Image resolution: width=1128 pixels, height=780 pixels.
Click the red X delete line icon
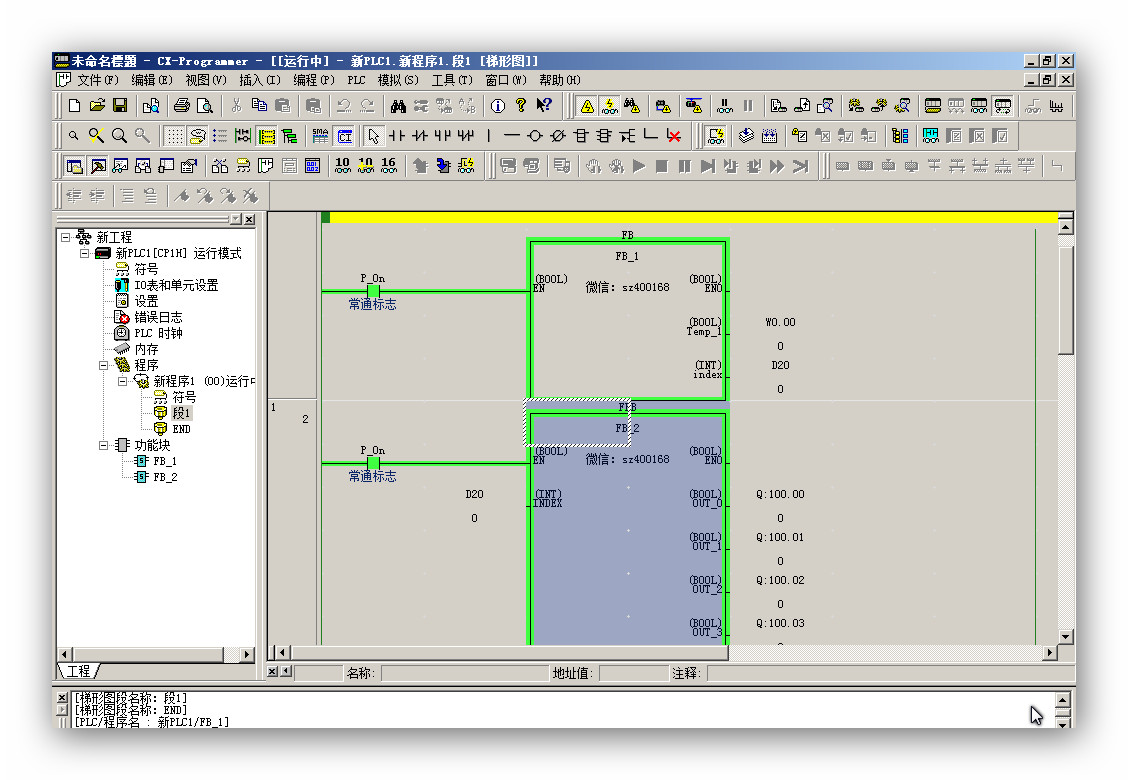tap(674, 136)
